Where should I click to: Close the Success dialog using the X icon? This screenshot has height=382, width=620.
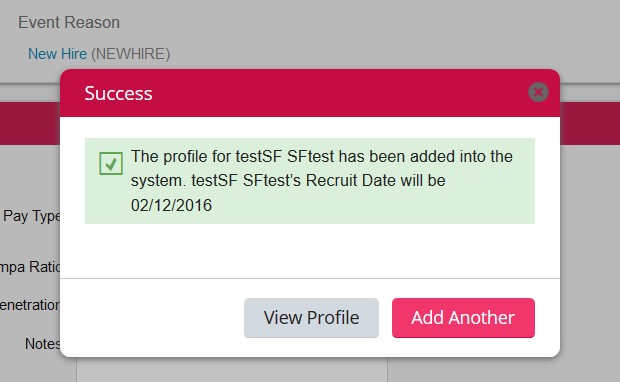(538, 92)
